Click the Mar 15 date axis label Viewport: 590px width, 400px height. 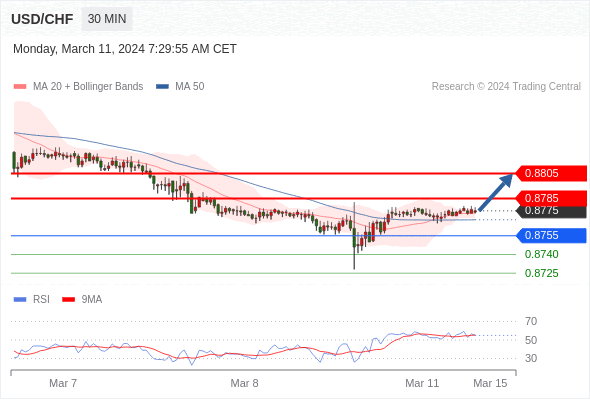[x=490, y=383]
